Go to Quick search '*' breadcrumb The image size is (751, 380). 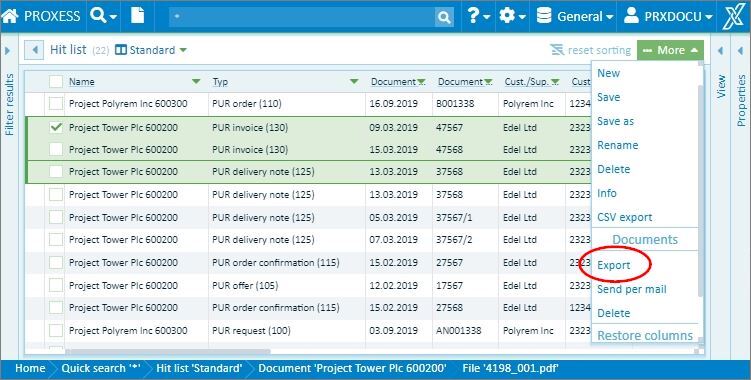pyautogui.click(x=101, y=368)
